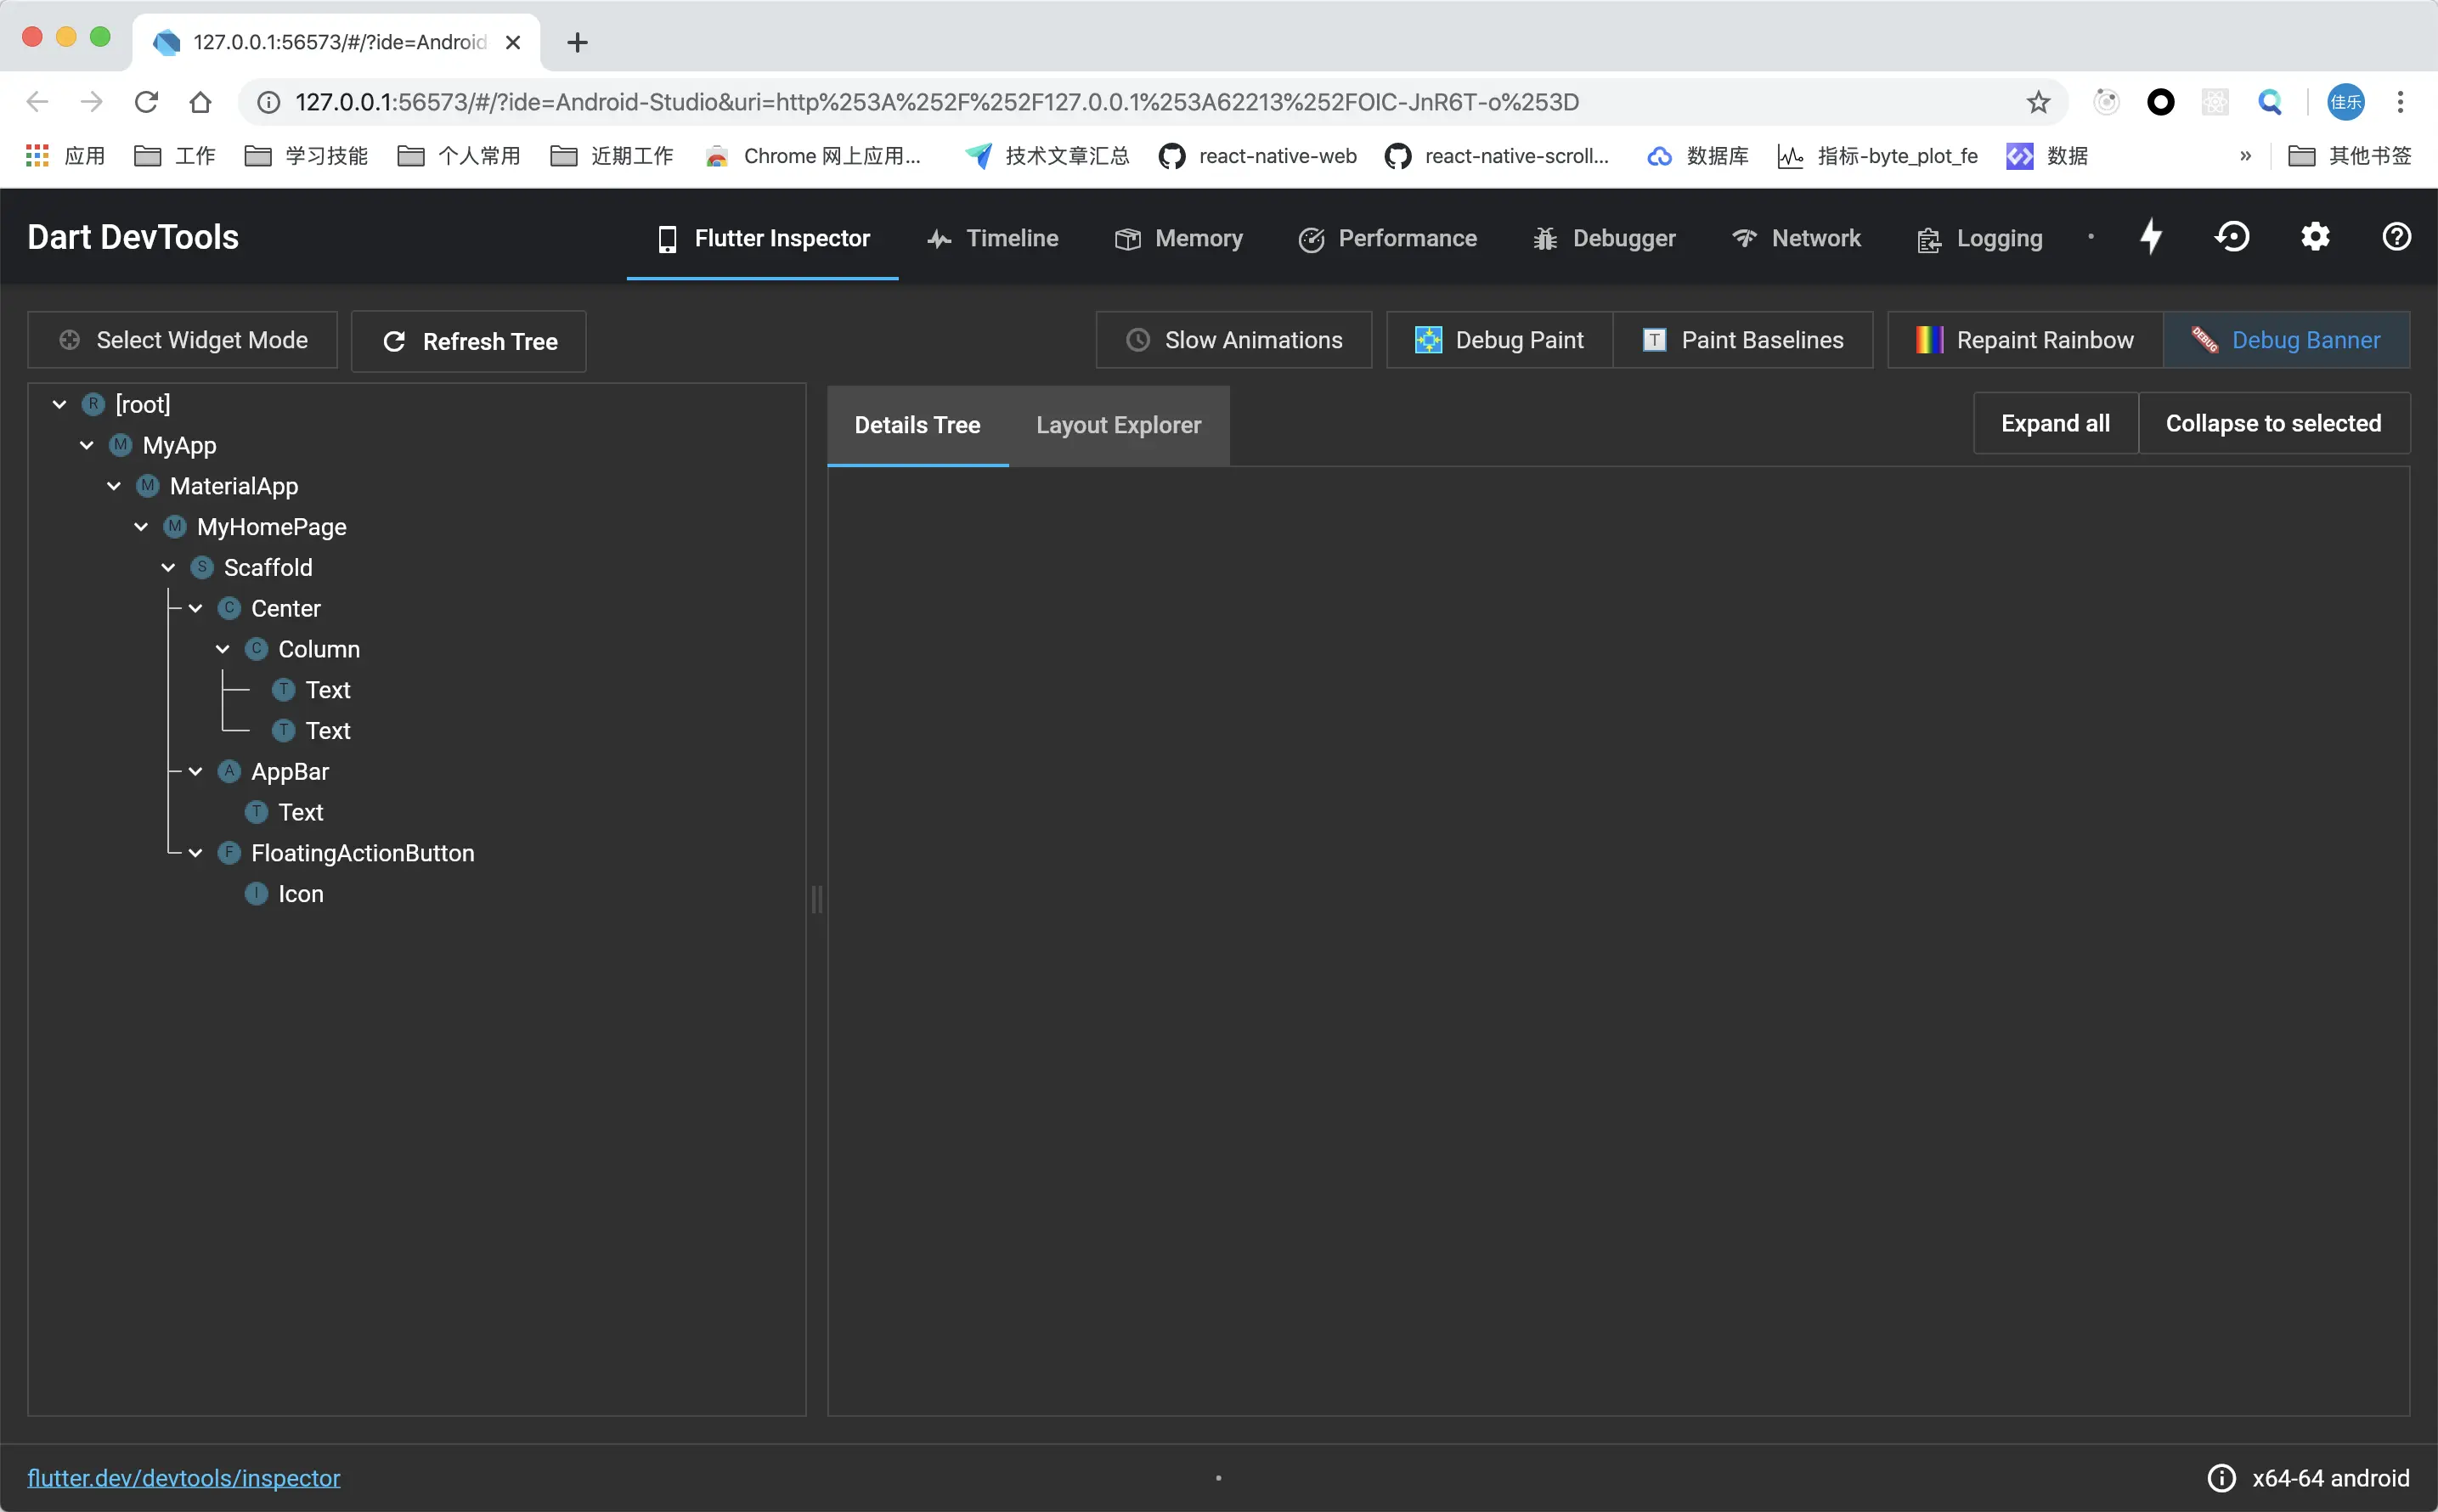Open the help question mark icon

coord(2396,237)
